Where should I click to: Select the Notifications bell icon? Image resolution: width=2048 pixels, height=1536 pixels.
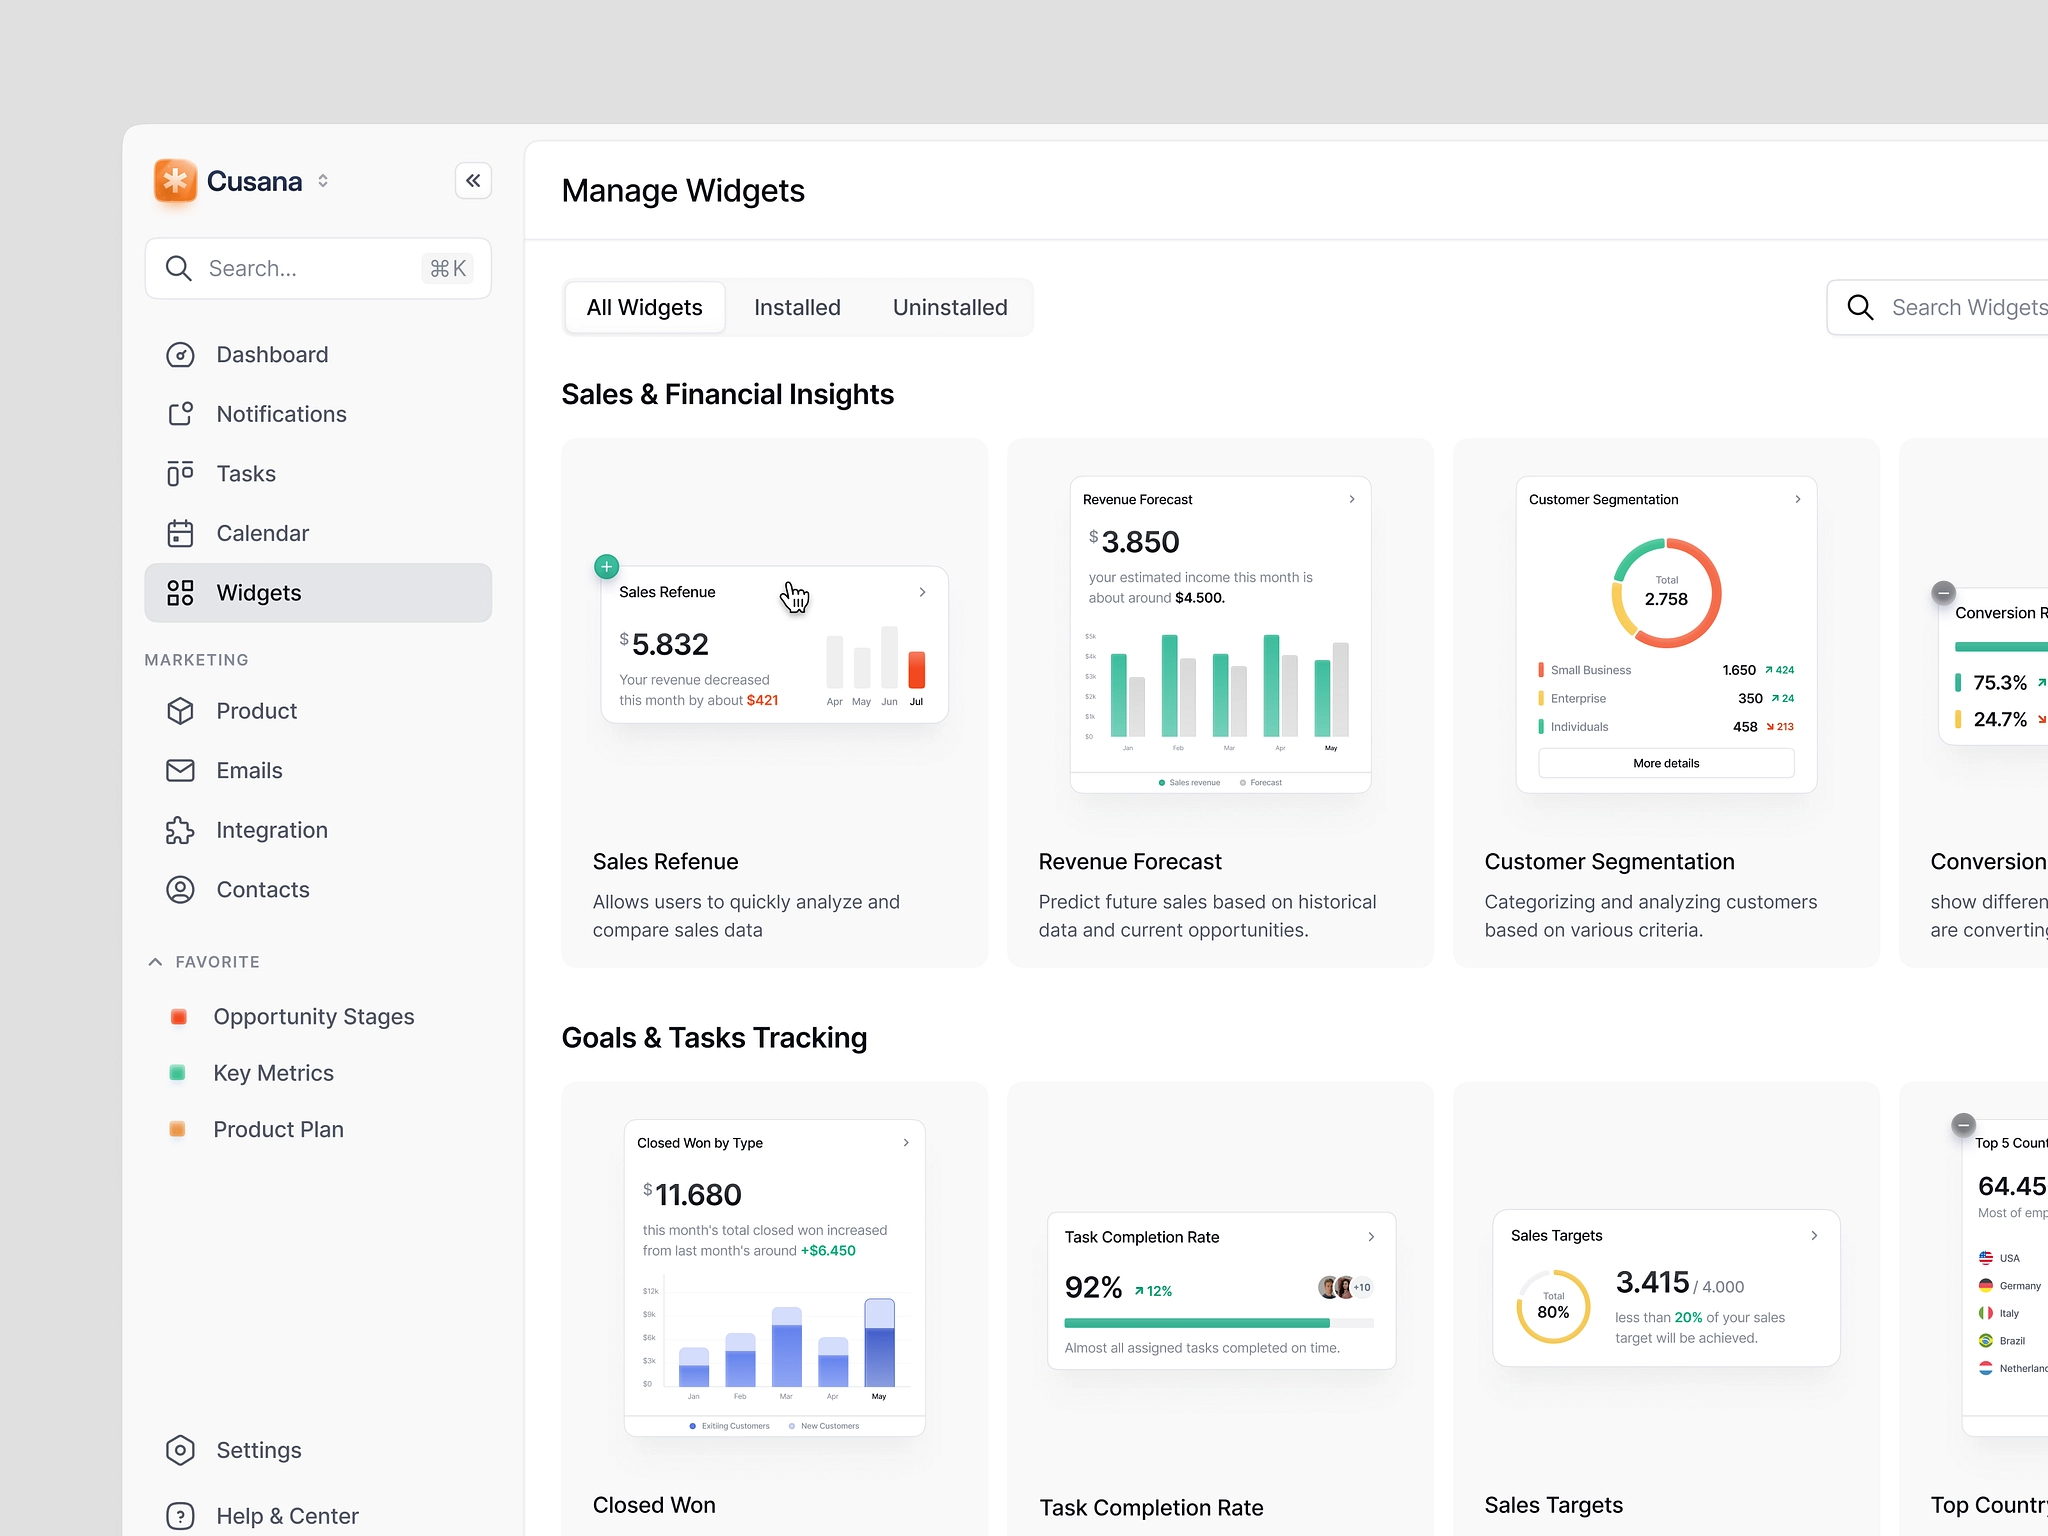point(180,413)
